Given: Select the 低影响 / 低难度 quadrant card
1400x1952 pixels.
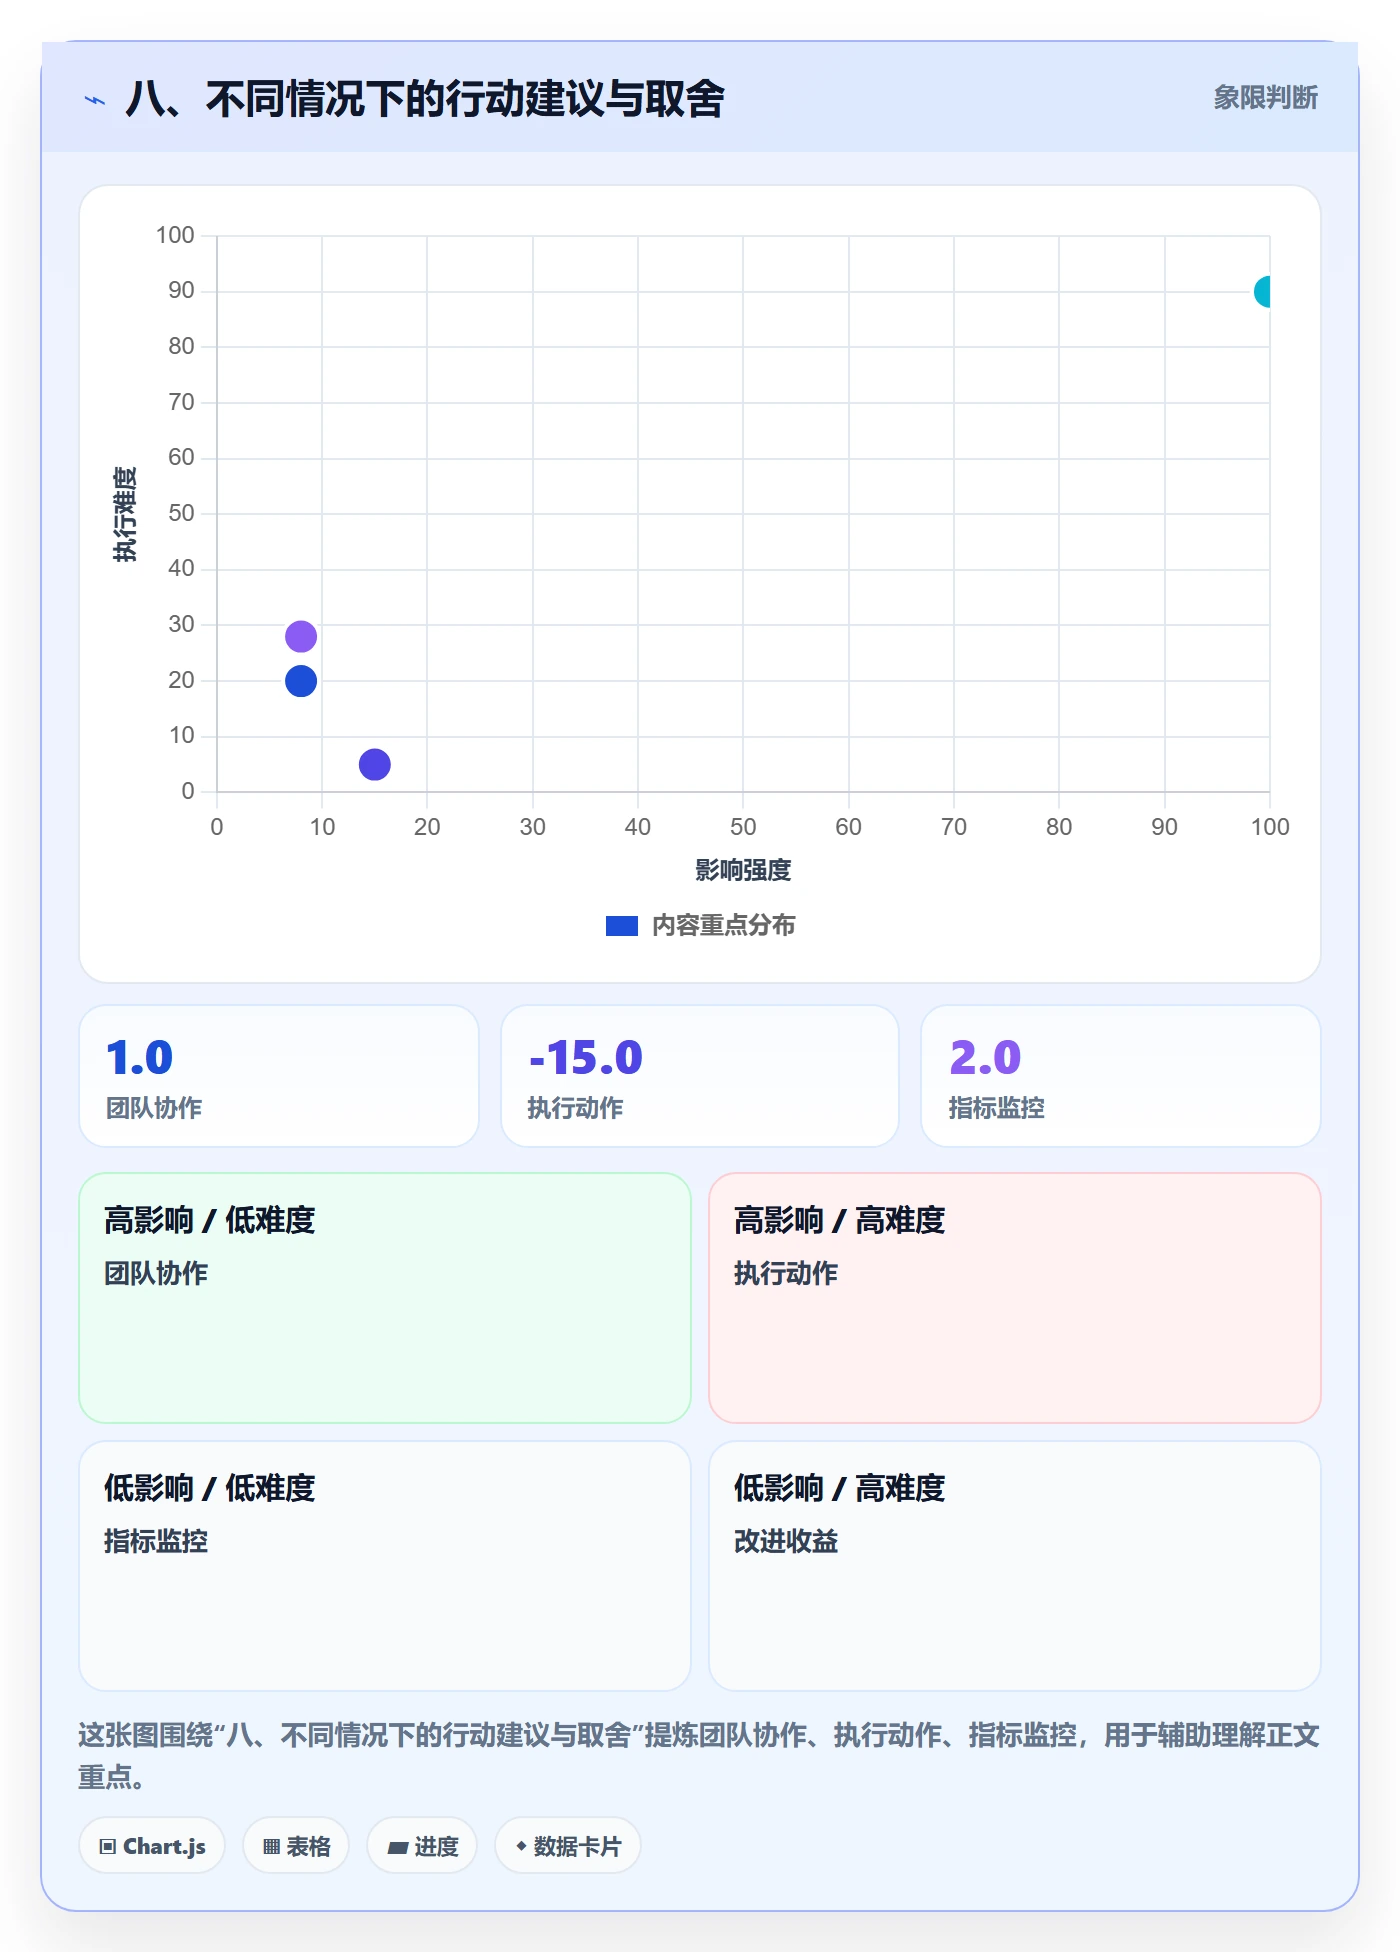Looking at the screenshot, I should click(x=385, y=1566).
